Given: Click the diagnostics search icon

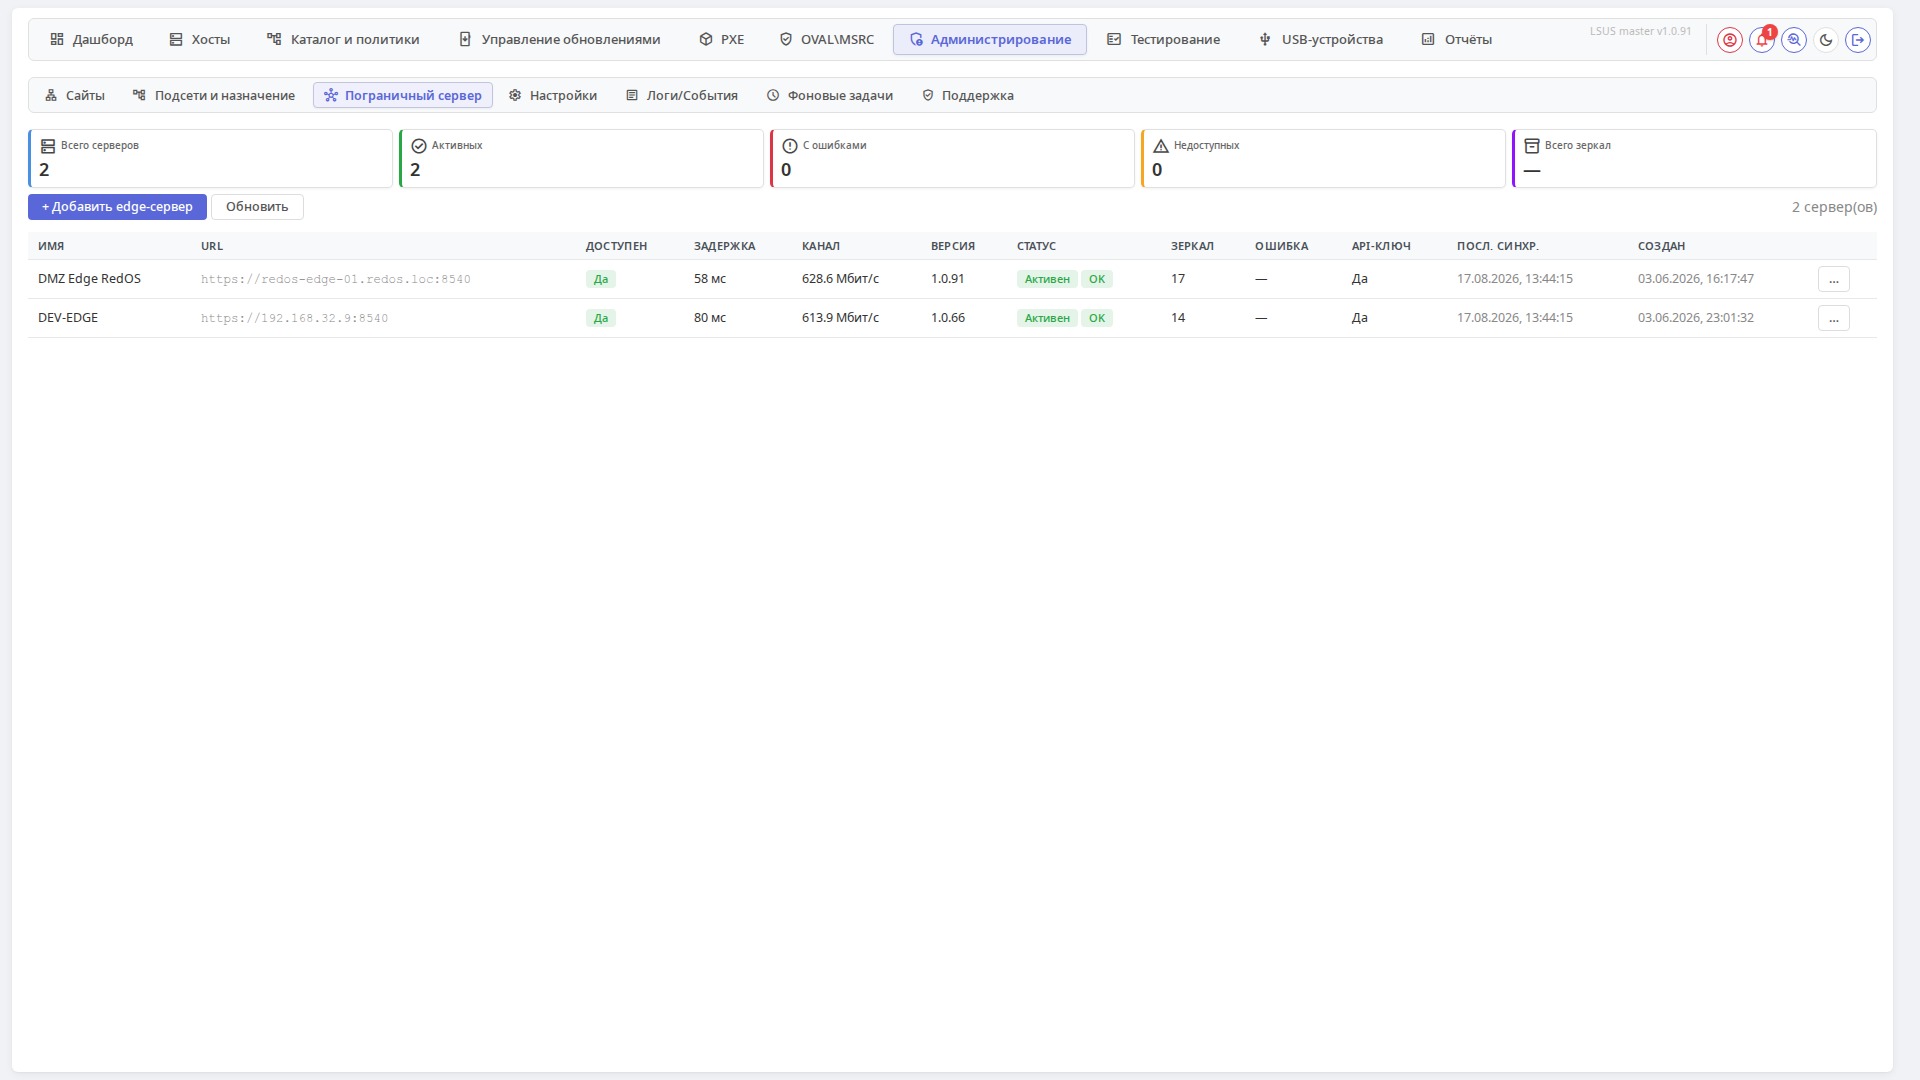Looking at the screenshot, I should coord(1794,40).
